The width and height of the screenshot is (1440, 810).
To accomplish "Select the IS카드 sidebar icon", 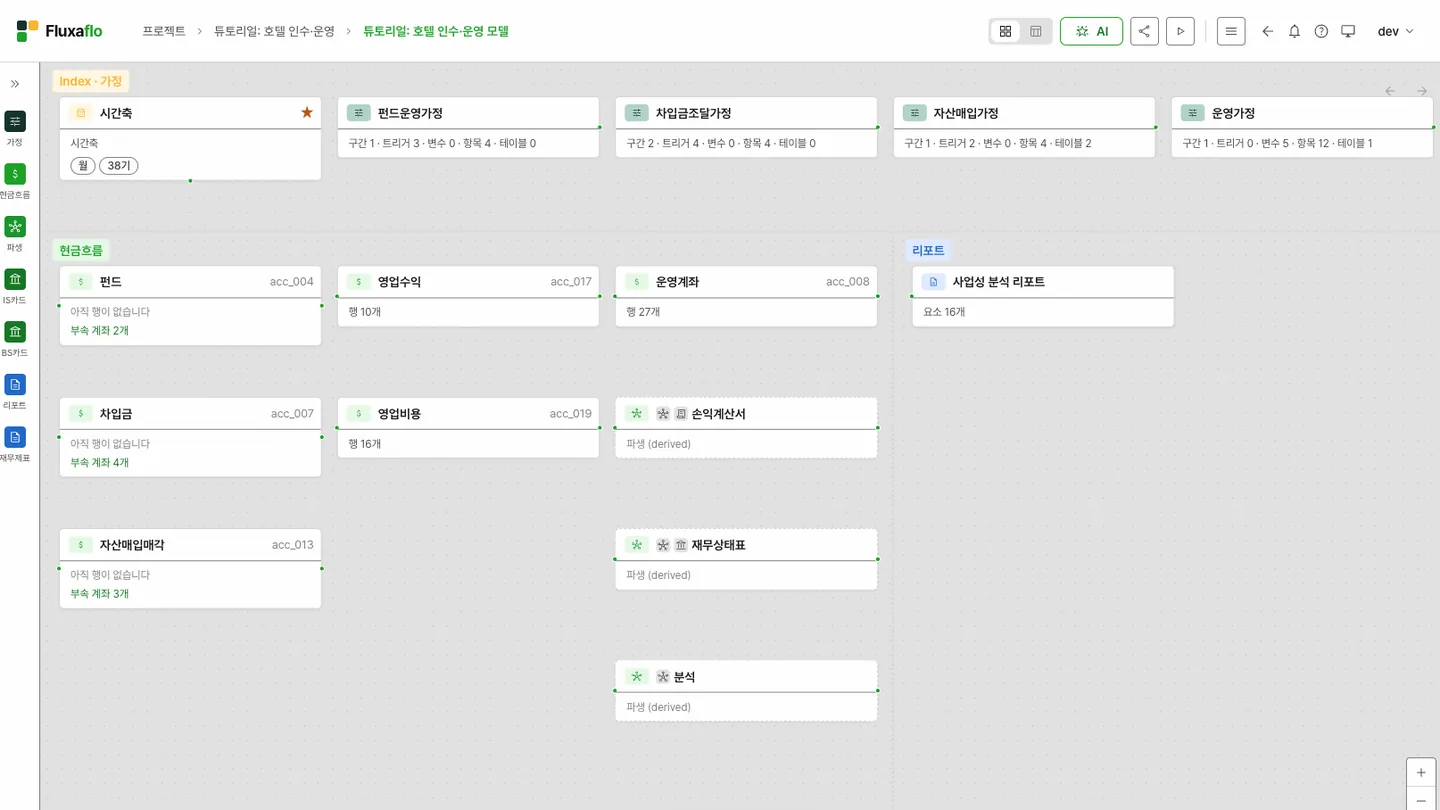I will [15, 280].
